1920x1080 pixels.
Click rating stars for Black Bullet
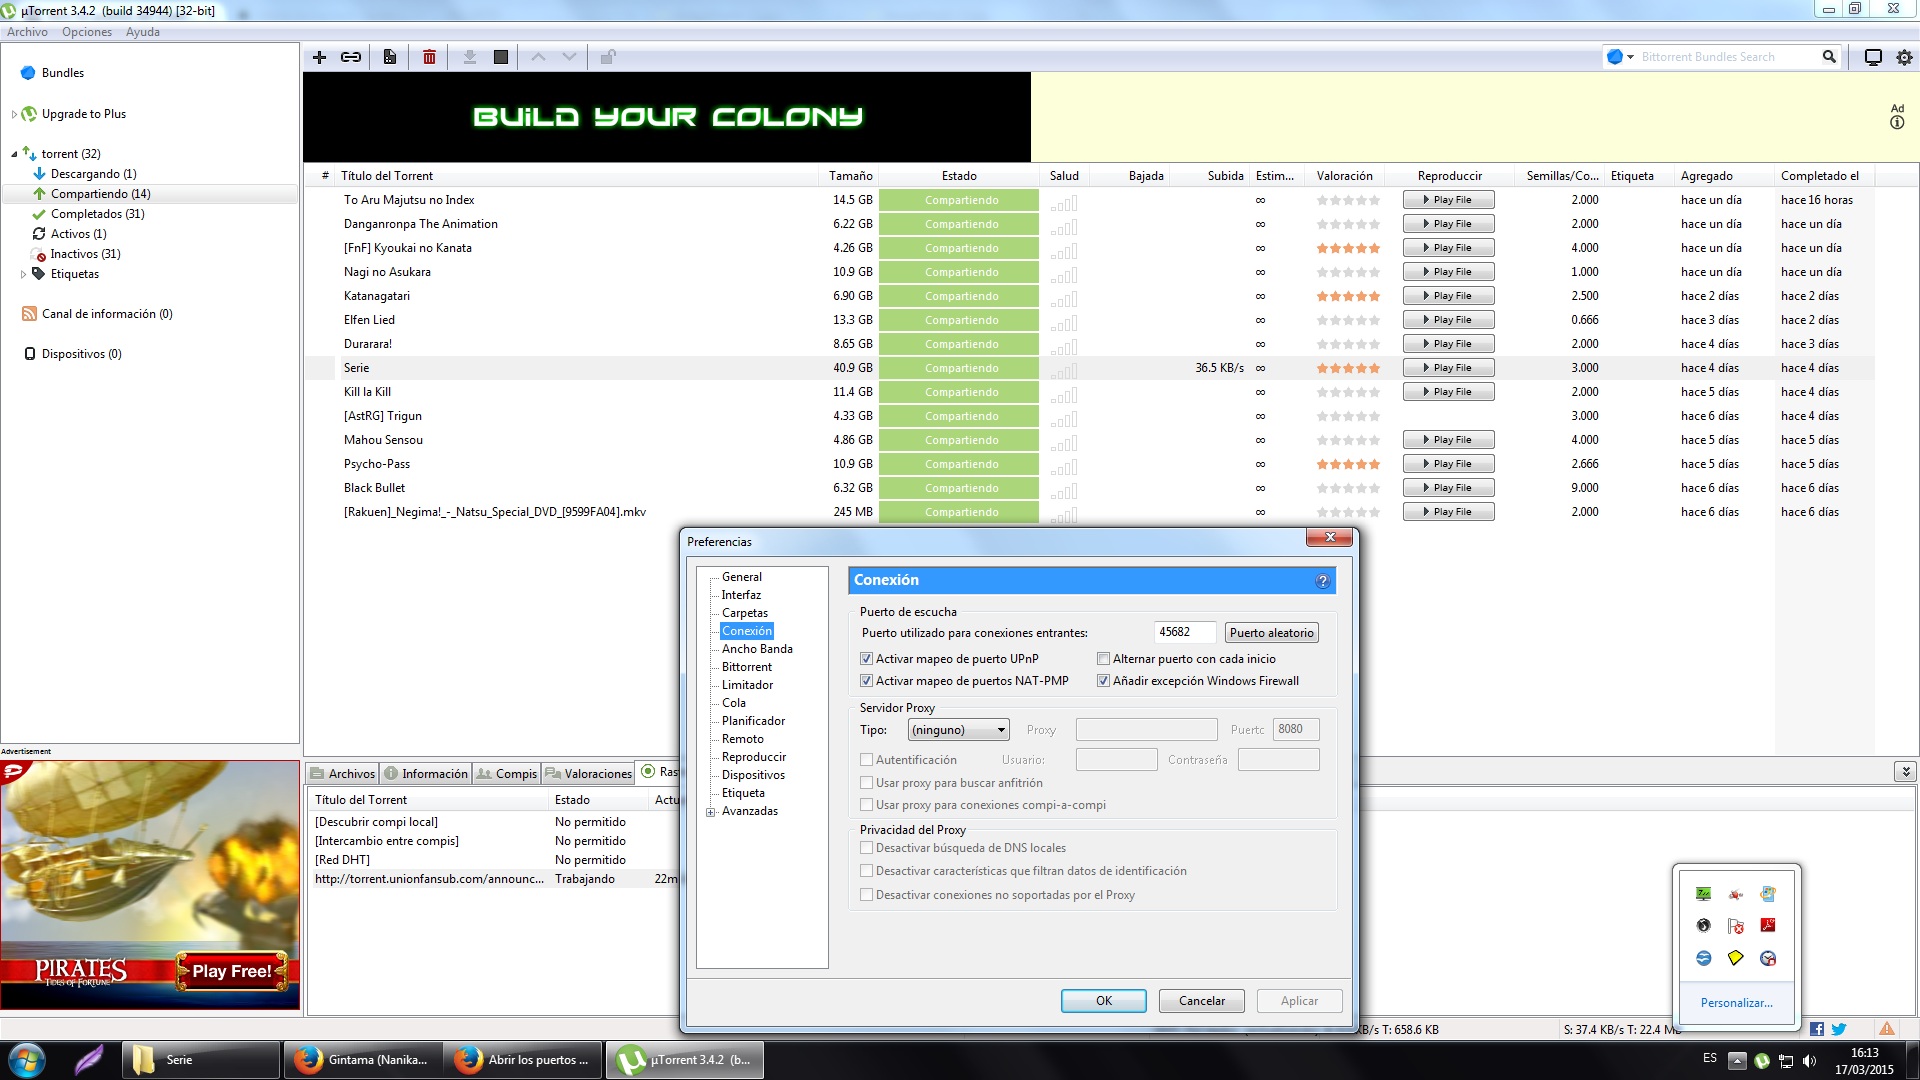pos(1348,488)
